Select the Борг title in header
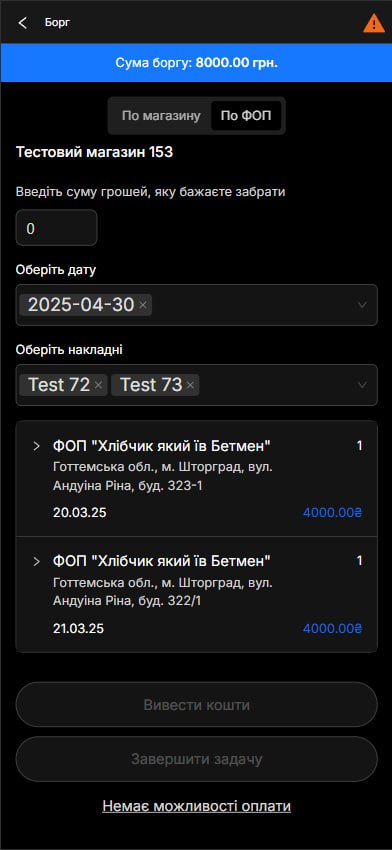392x850 pixels. [57, 23]
